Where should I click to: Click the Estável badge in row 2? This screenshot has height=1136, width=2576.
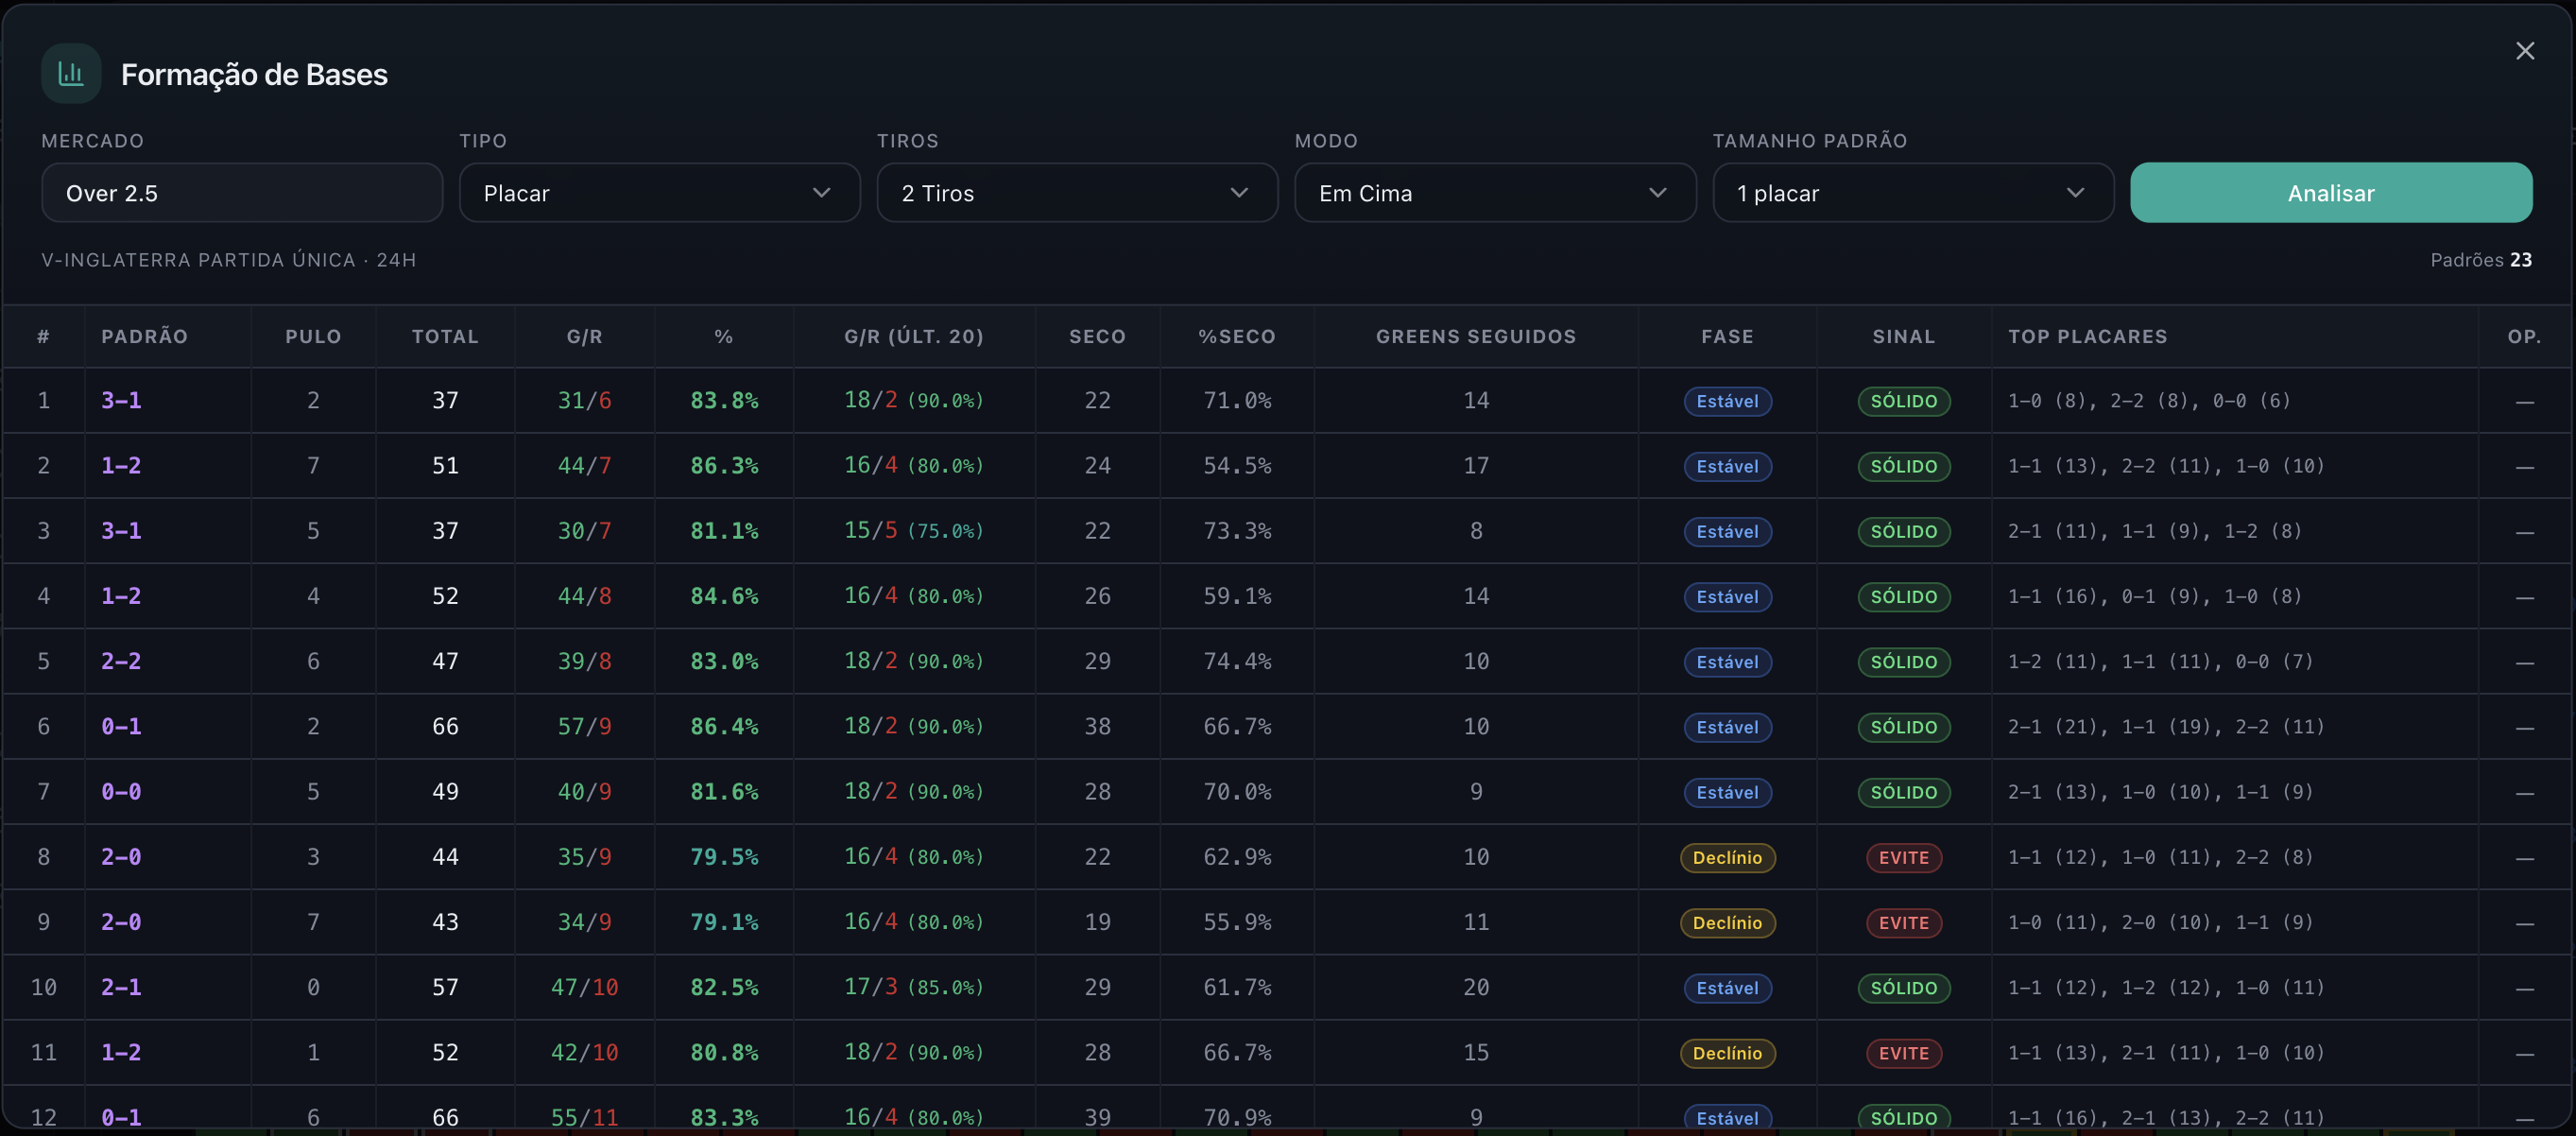(1727, 466)
